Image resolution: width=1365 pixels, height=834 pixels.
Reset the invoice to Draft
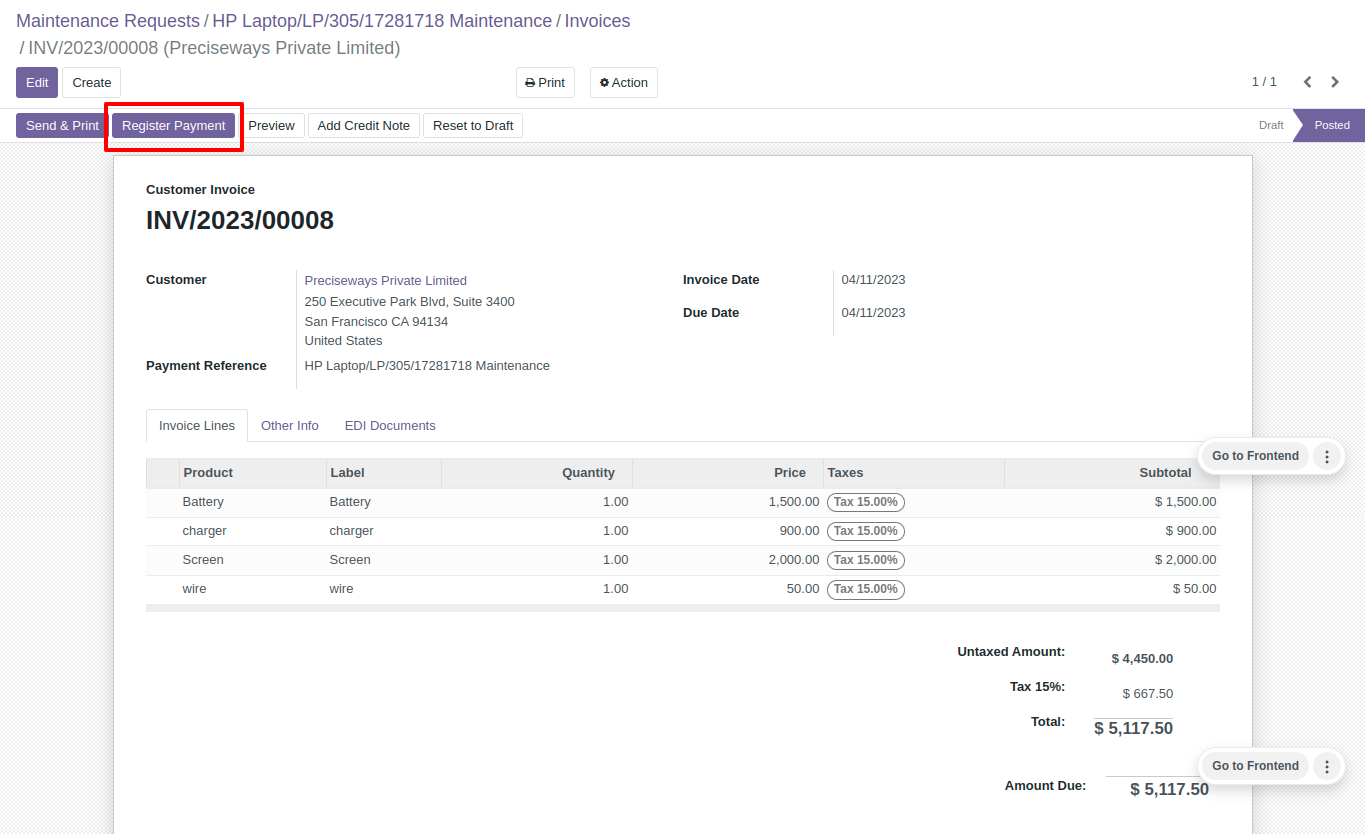tap(473, 126)
